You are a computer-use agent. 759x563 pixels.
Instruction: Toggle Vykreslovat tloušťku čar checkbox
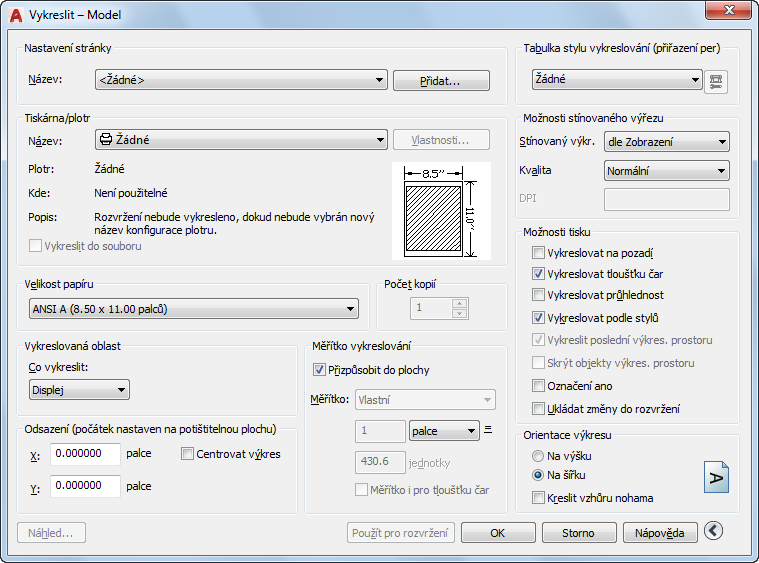[538, 274]
